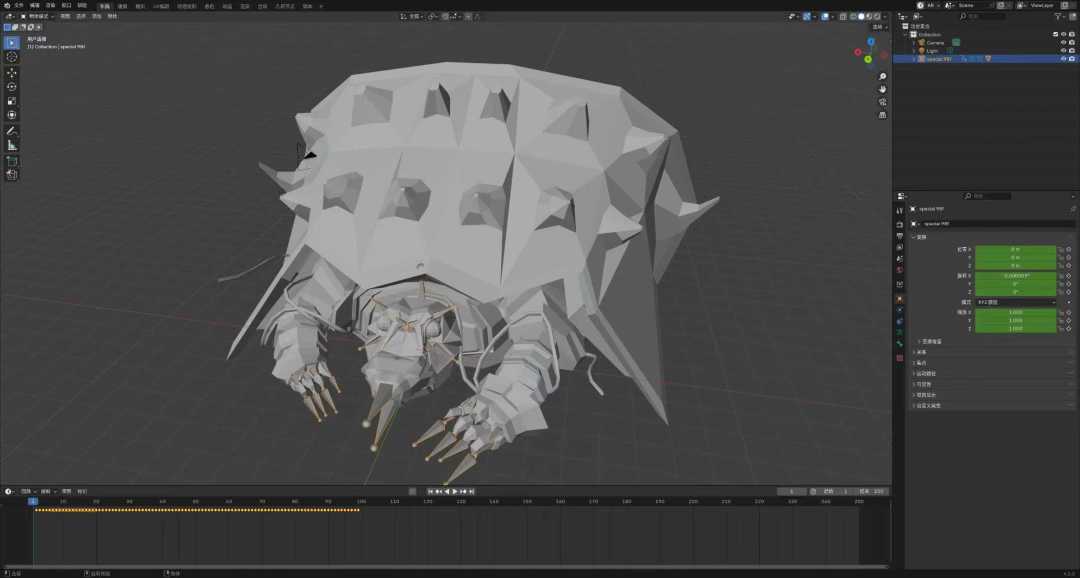Expand the Custom Properties panel
The width and height of the screenshot is (1080, 578).
click(x=927, y=406)
